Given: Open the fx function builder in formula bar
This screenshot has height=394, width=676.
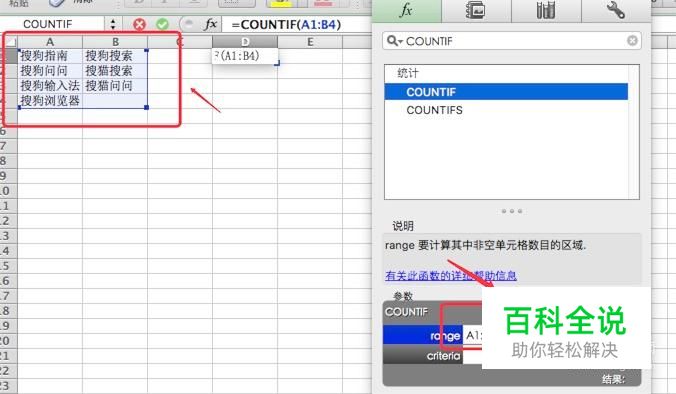Looking at the screenshot, I should 210,24.
